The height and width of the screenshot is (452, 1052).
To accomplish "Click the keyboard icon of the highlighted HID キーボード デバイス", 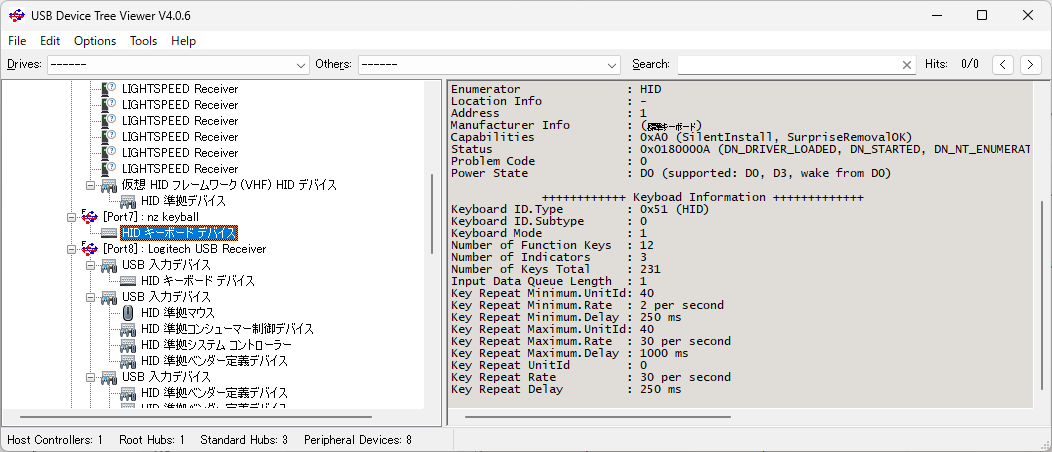I will pyautogui.click(x=109, y=233).
